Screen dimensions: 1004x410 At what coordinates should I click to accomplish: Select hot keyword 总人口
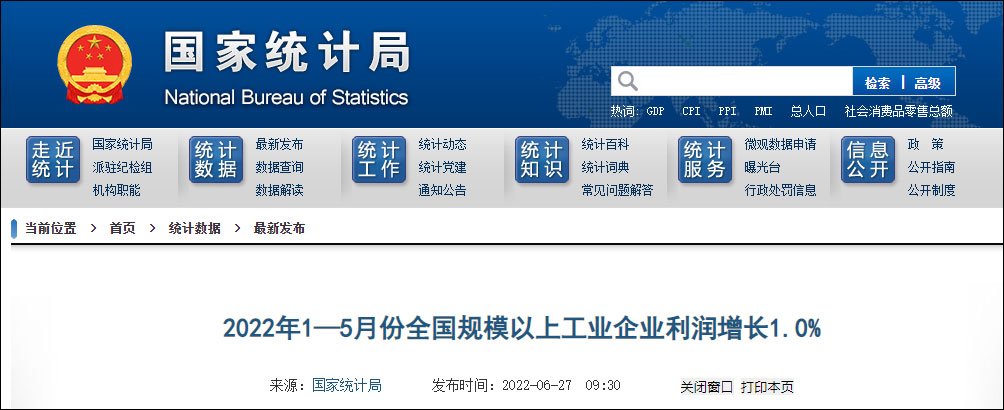point(808,111)
